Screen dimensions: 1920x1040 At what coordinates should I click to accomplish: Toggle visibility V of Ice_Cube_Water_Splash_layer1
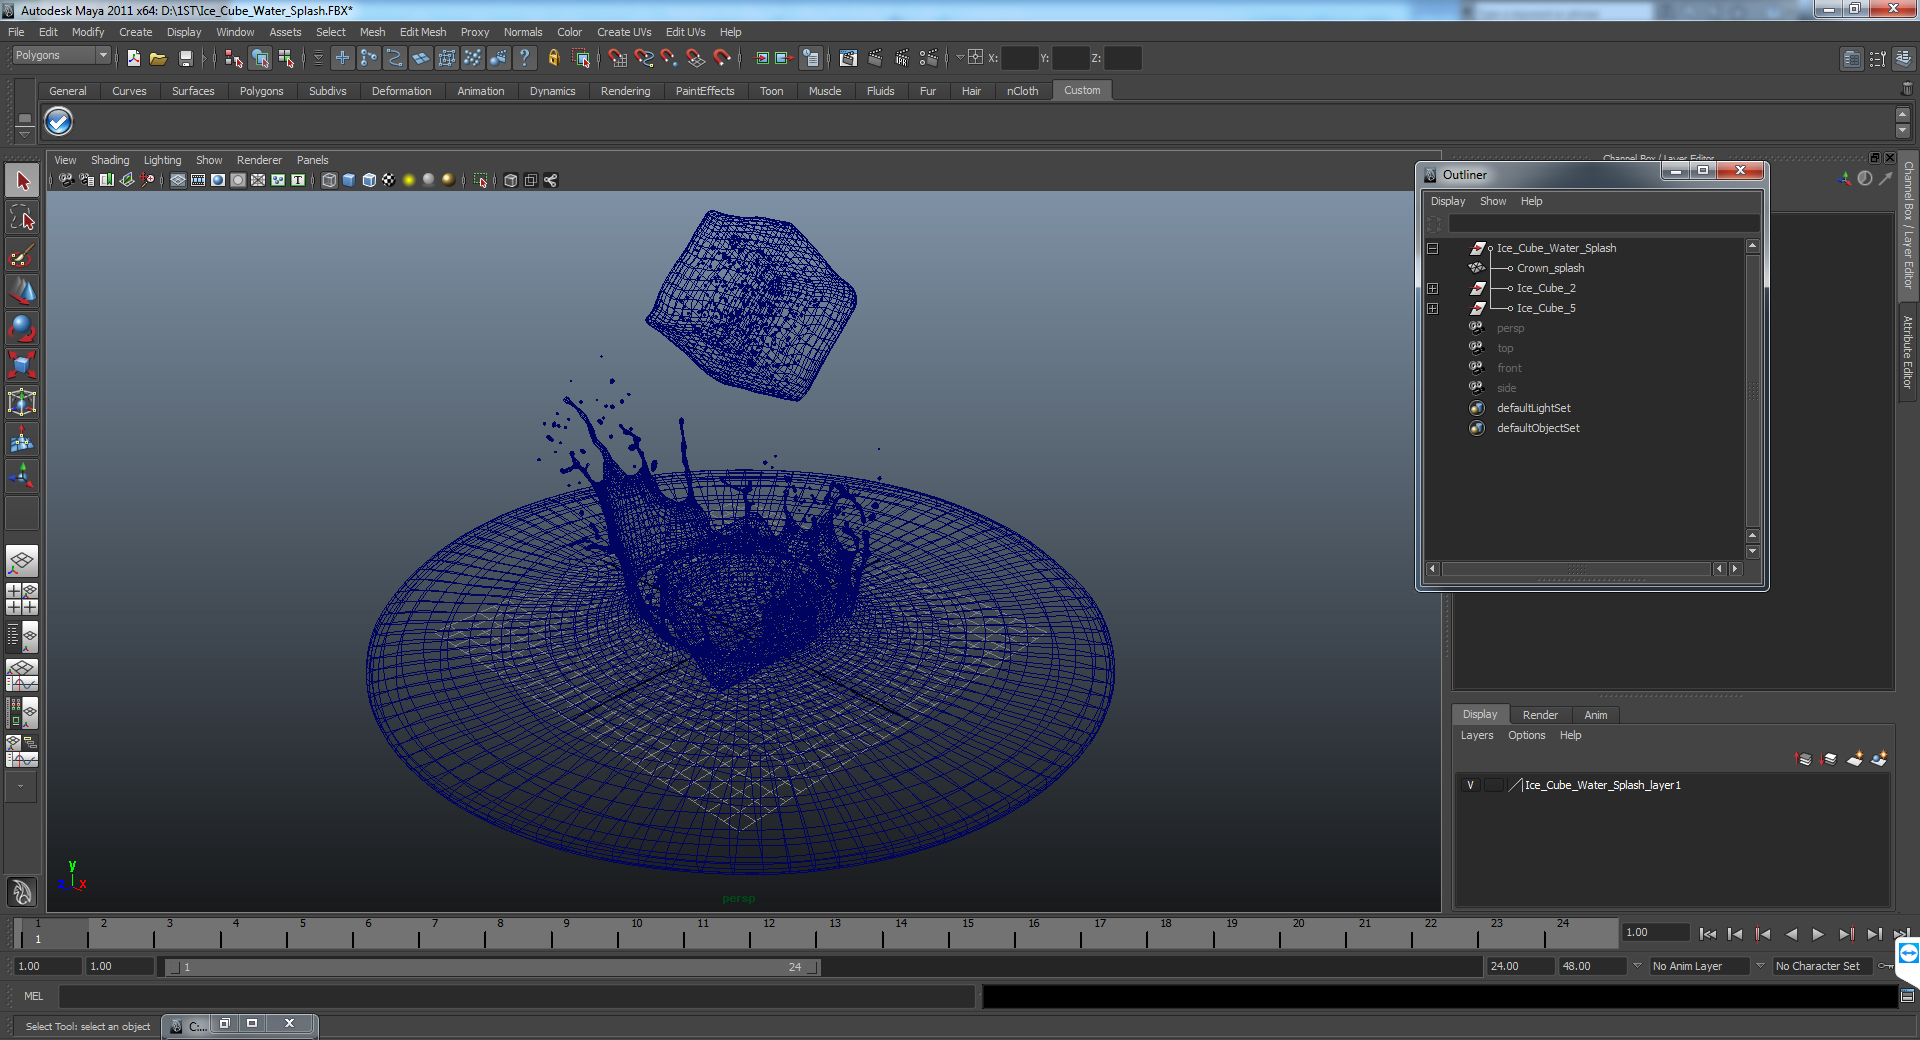coord(1470,785)
